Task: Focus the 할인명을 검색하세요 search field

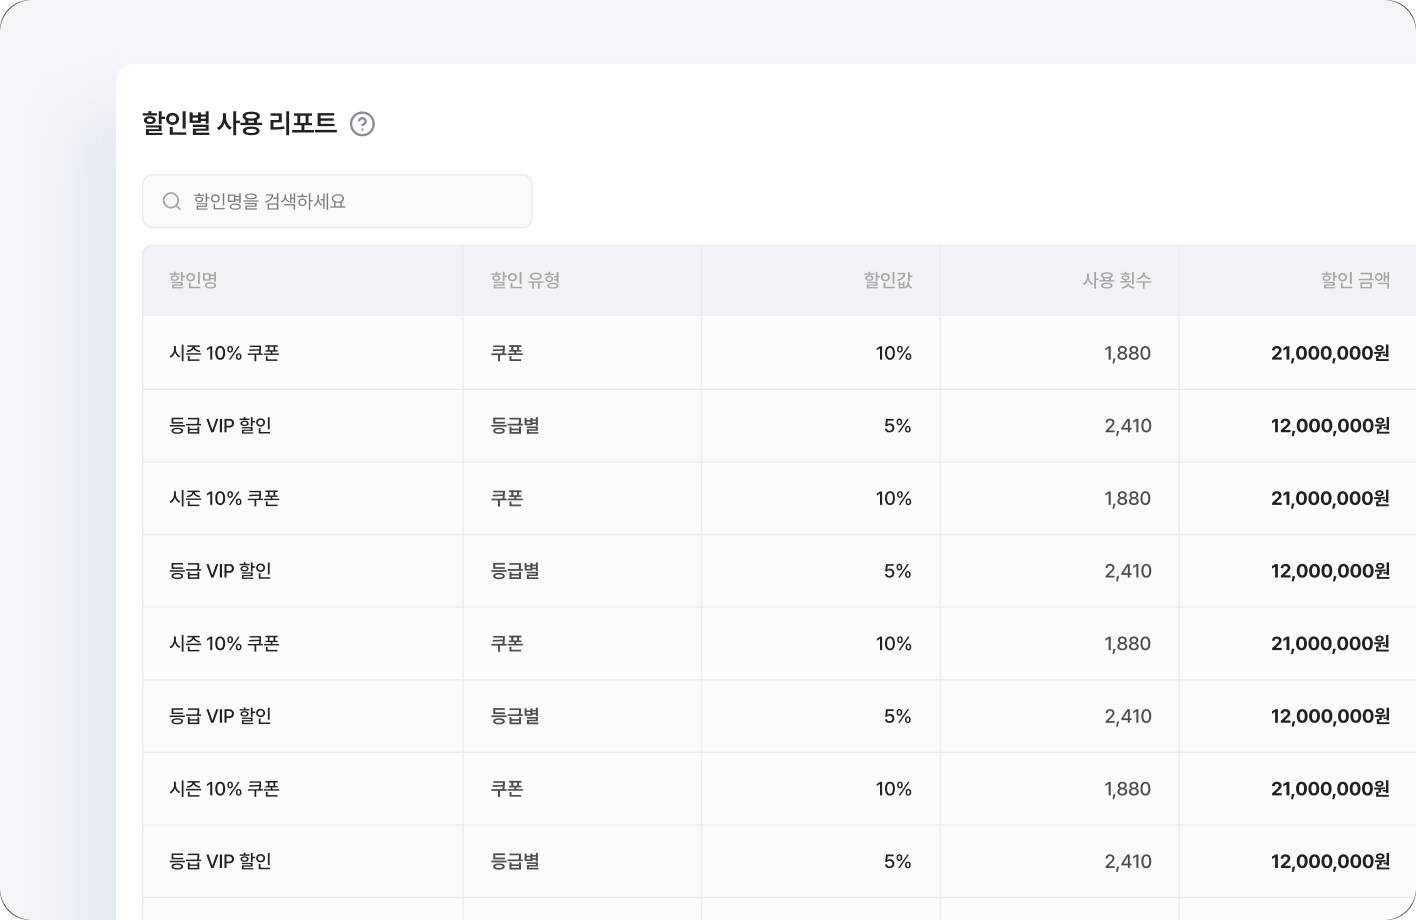Action: (x=337, y=201)
